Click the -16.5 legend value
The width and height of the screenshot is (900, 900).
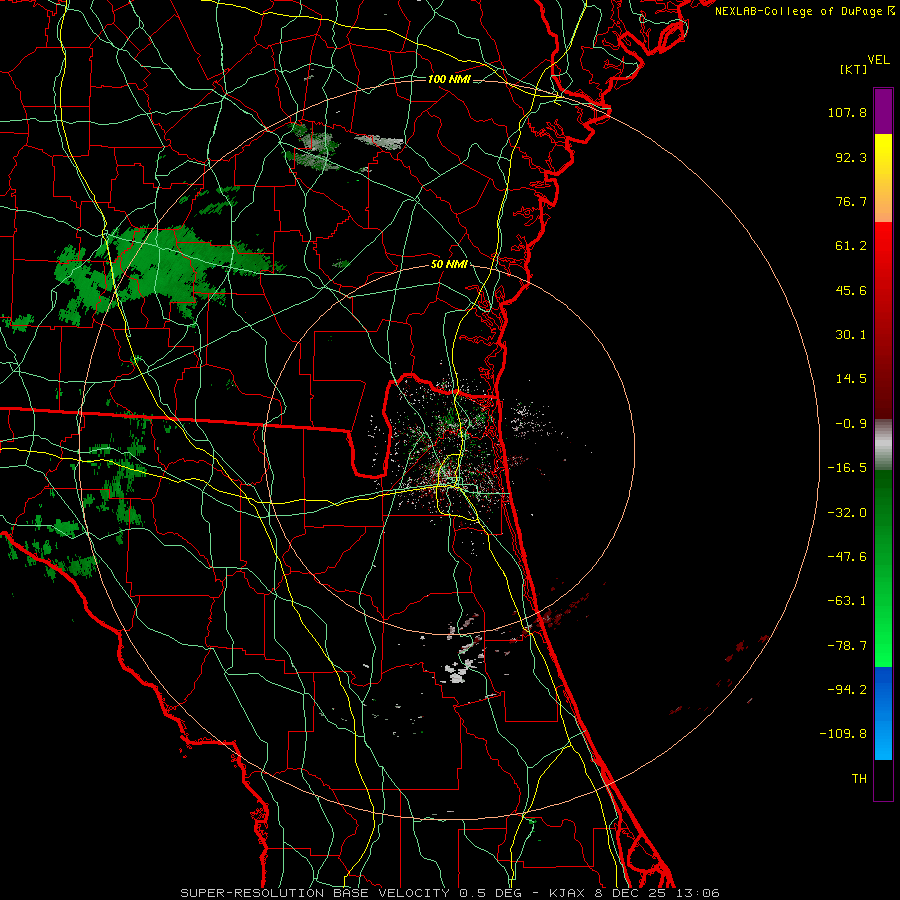847,468
